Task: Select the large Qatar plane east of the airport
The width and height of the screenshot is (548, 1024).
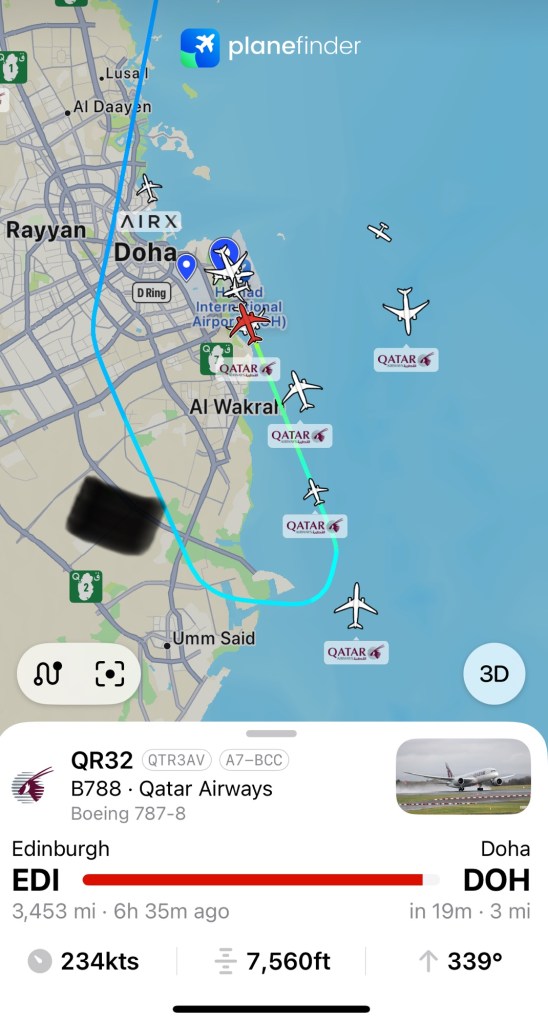Action: click(406, 310)
